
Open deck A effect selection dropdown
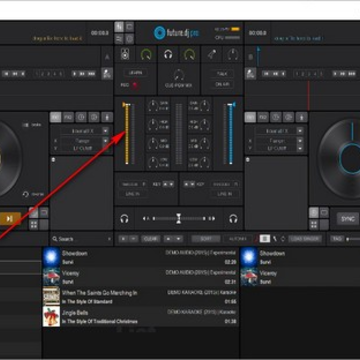coord(105,131)
